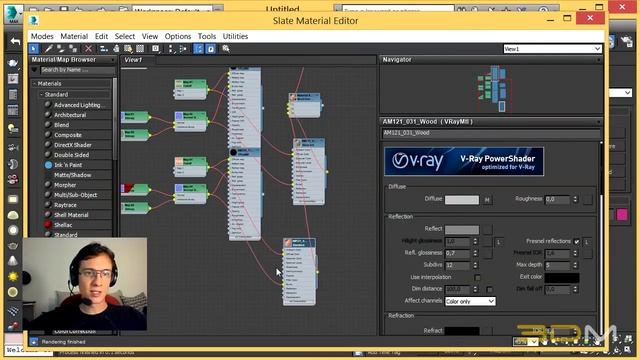Click Show Shaded Material in Viewport icon
Viewport: 640px width, 360px height.
[x=128, y=49]
